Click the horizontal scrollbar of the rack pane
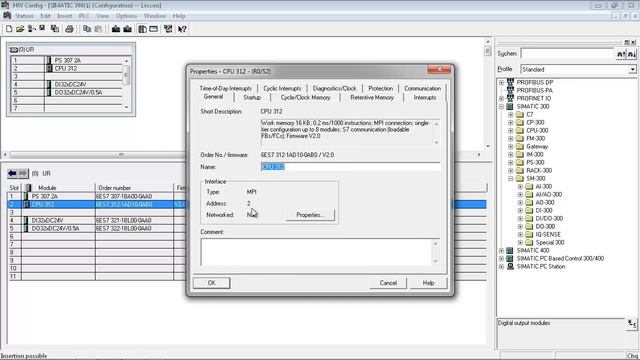 (x=97, y=155)
